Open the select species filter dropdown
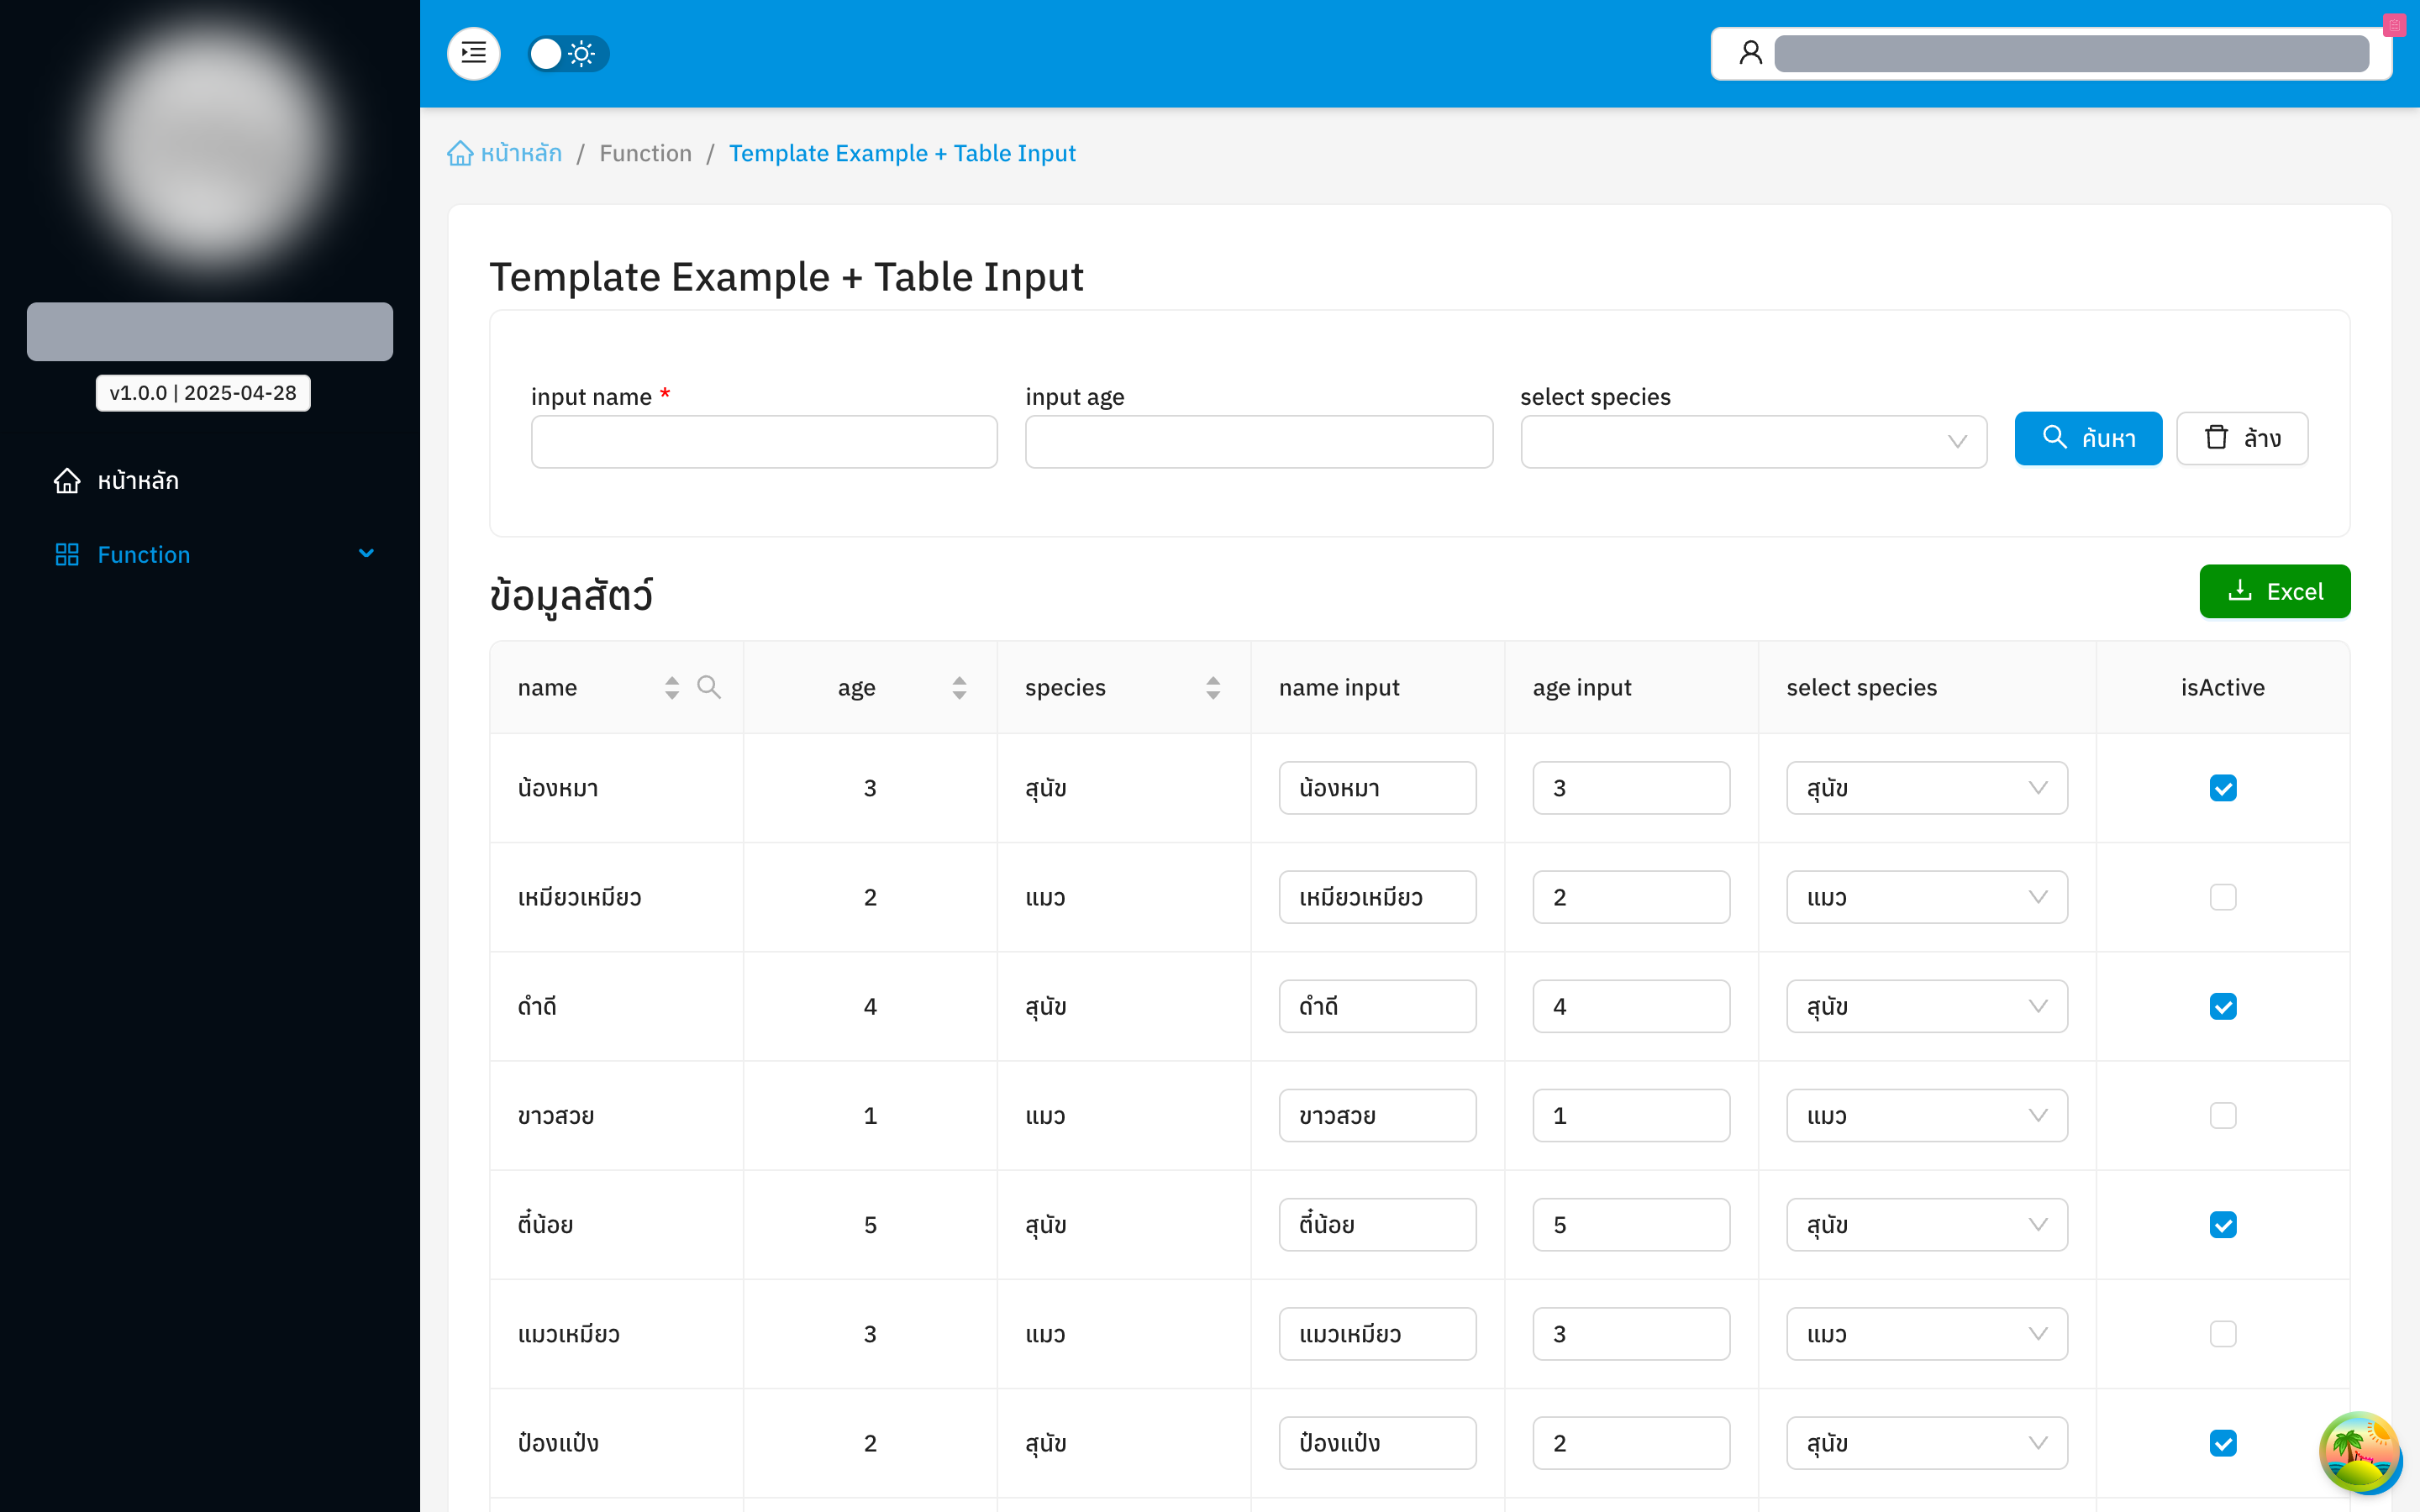The image size is (2420, 1512). click(1754, 441)
